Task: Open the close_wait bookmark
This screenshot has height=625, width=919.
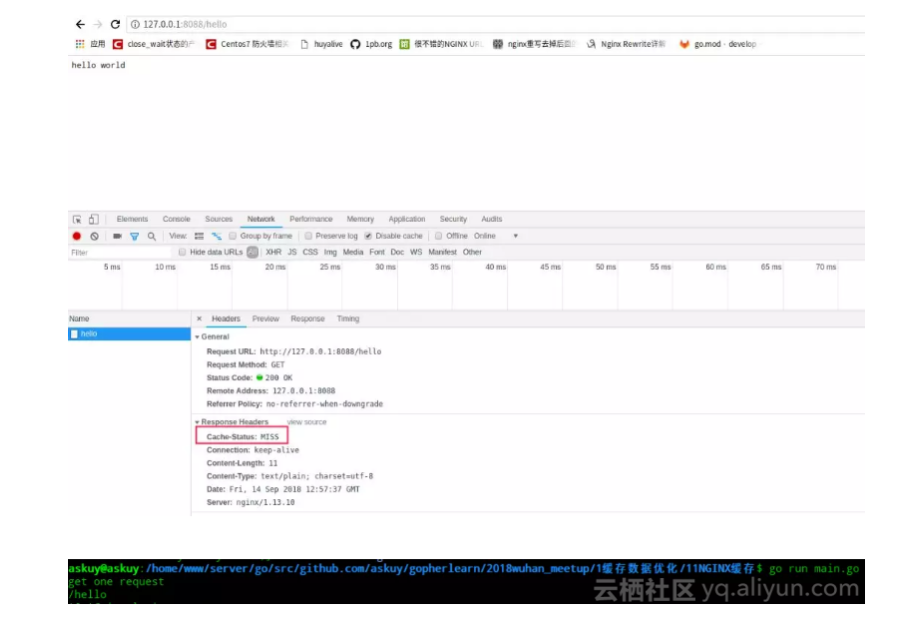Action: (x=154, y=44)
